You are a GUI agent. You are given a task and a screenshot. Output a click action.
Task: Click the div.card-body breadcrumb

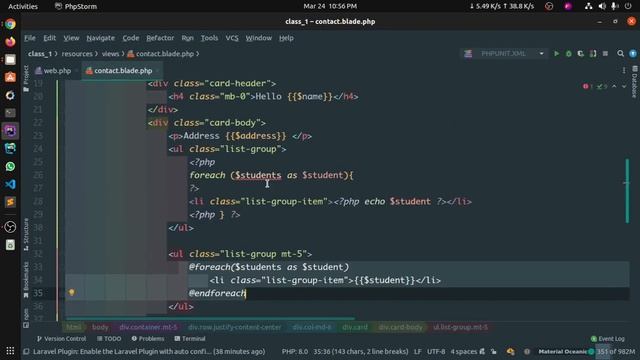pyautogui.click(x=400, y=327)
